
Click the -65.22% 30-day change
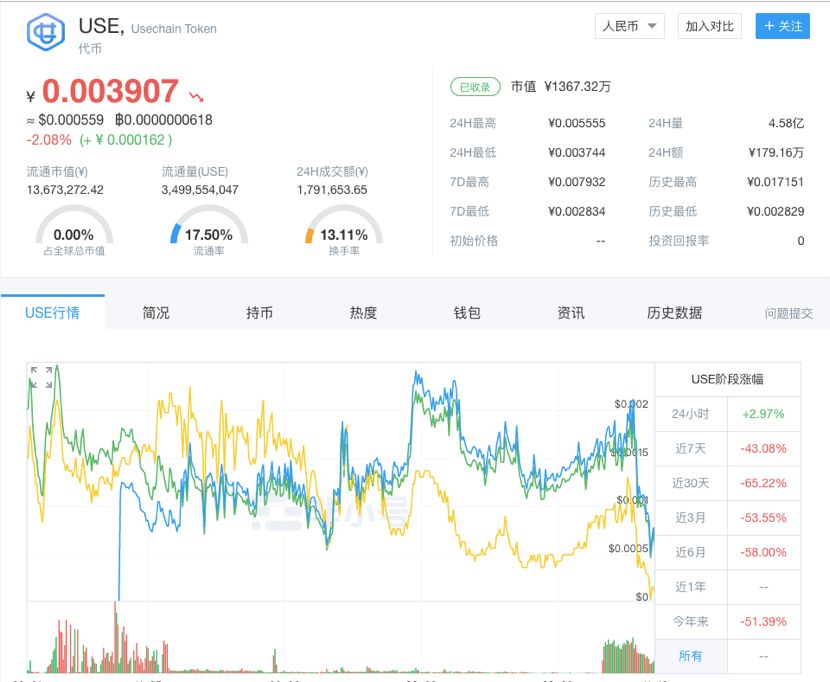tap(763, 483)
